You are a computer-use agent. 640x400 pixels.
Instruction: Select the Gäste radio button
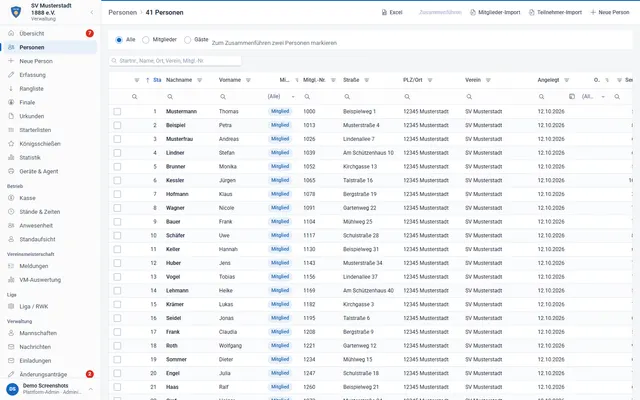click(x=187, y=40)
